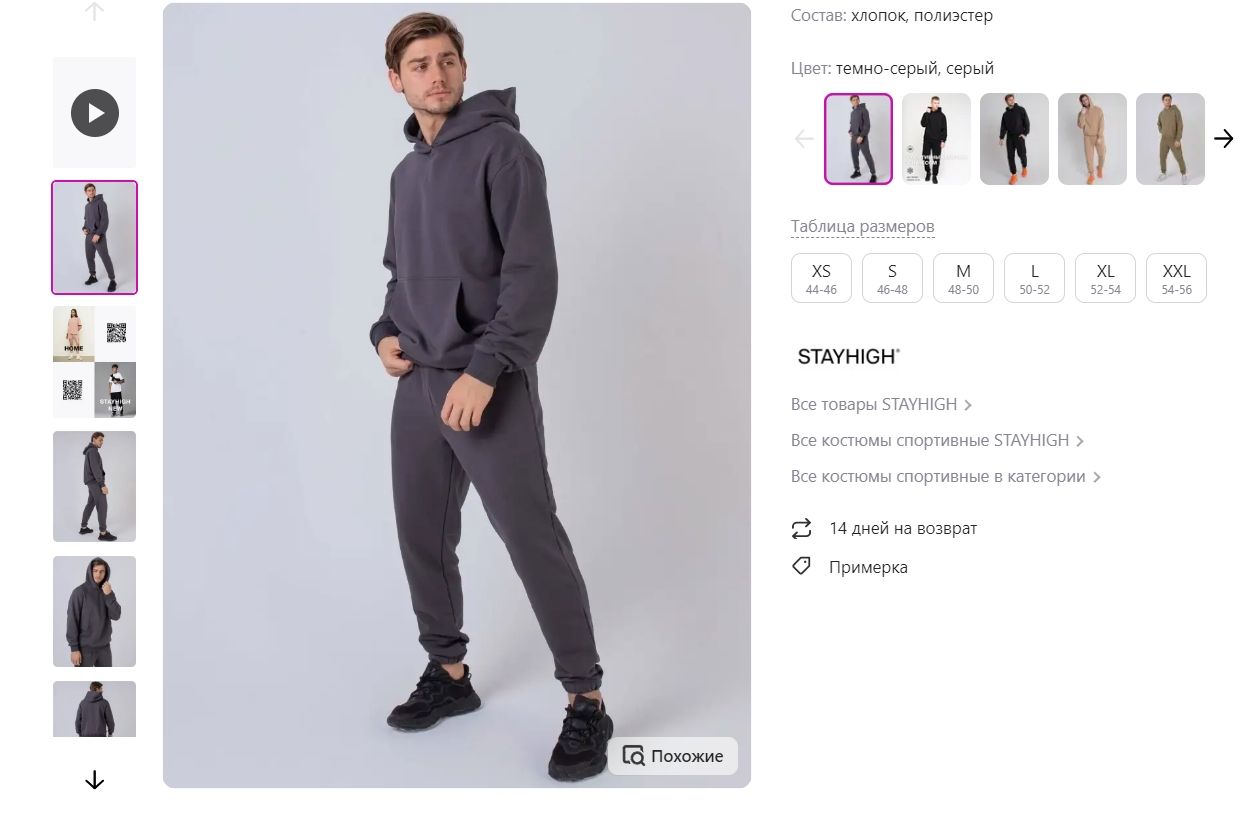Click the Похожие similar items button
The width and height of the screenshot is (1250, 838).
tap(673, 756)
